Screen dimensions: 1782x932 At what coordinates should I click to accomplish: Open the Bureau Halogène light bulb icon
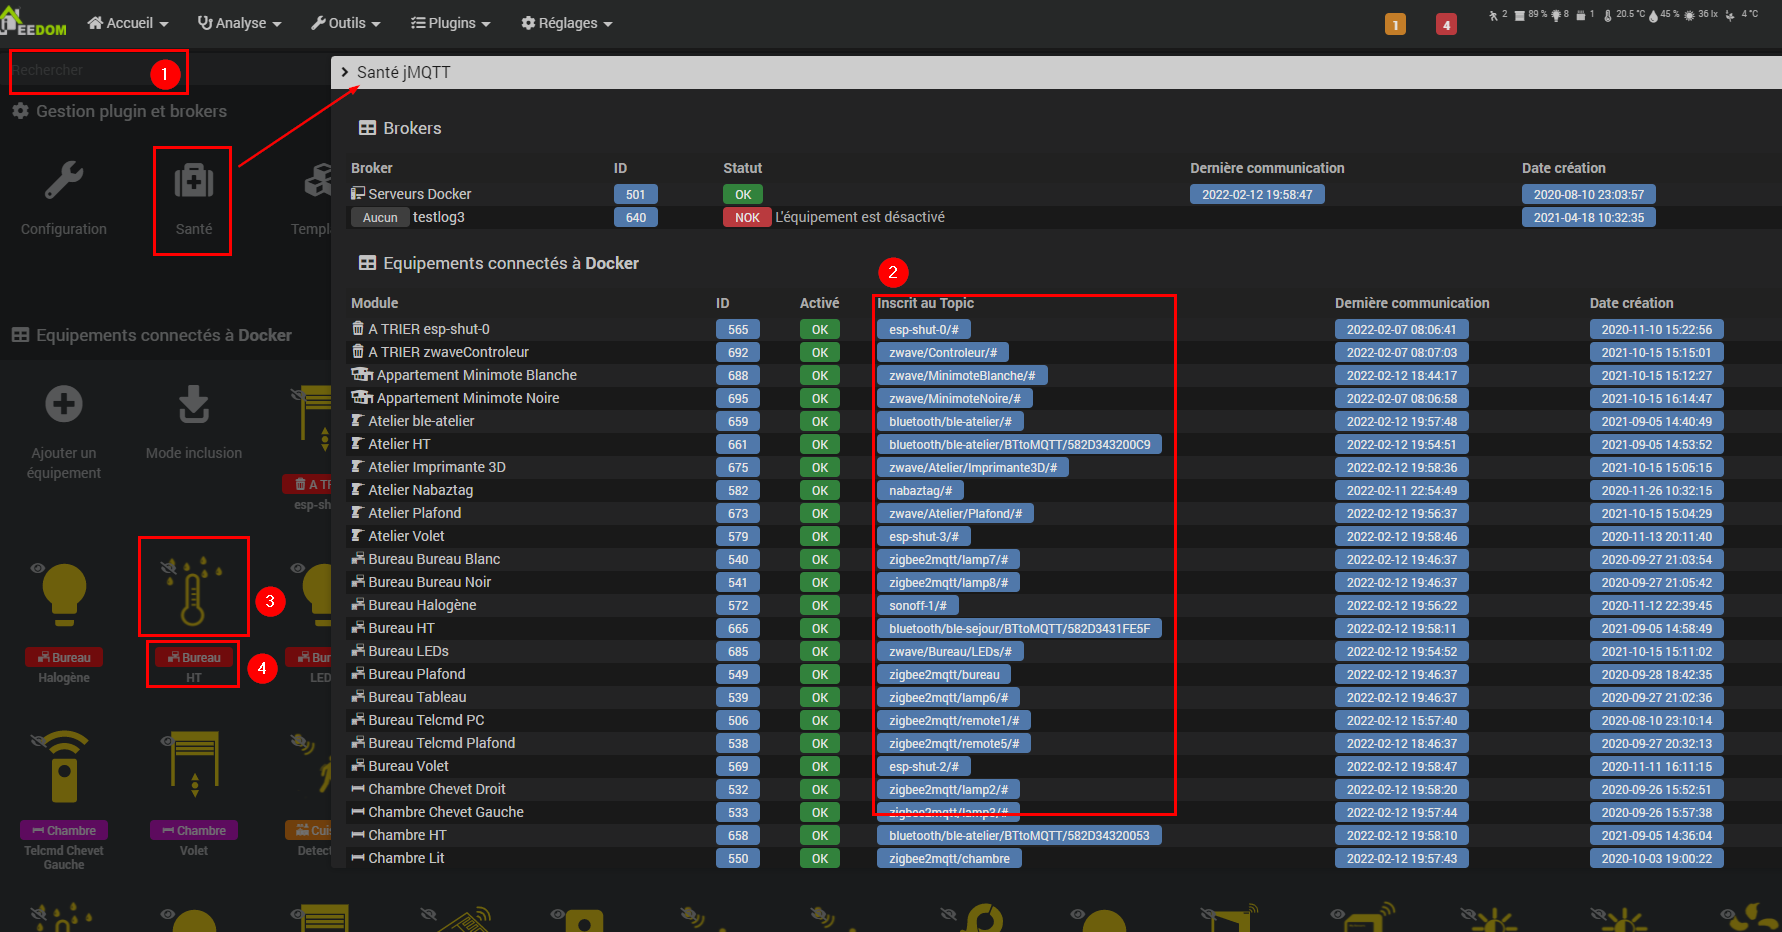click(64, 590)
